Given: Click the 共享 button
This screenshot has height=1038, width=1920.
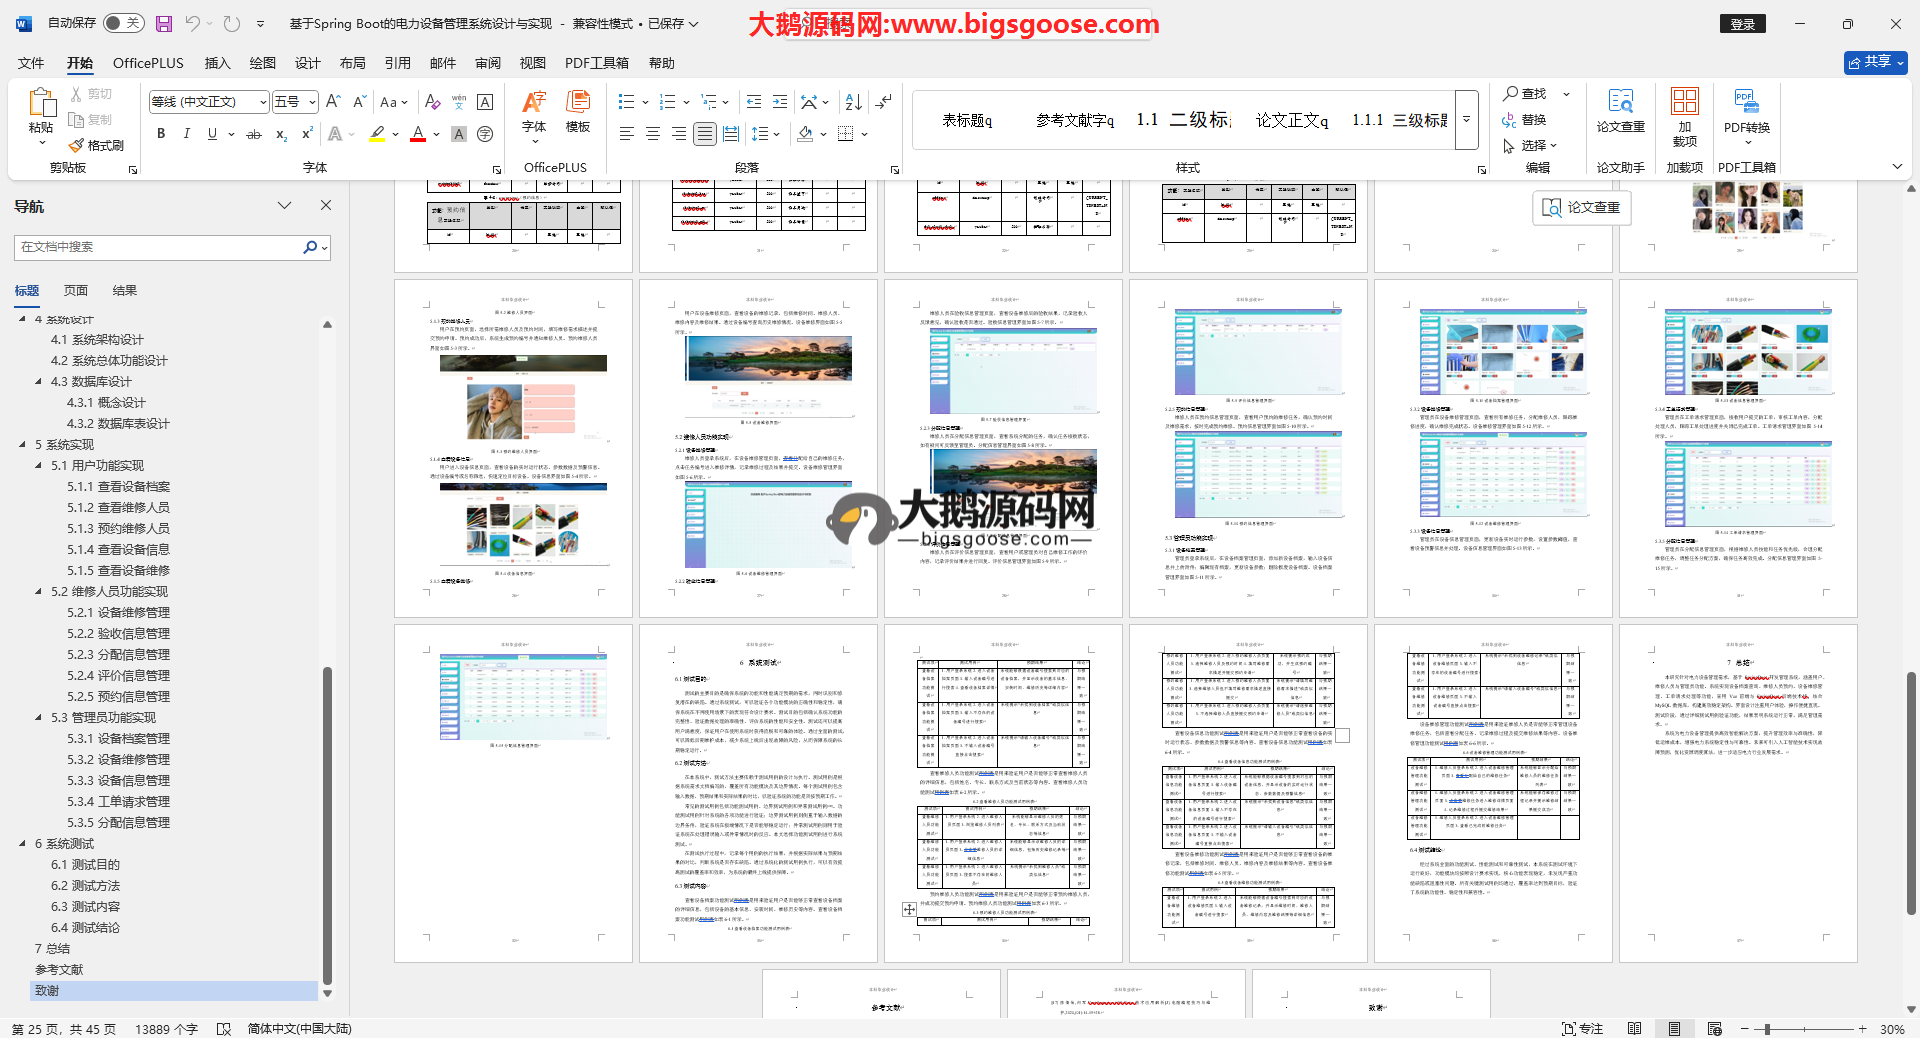Looking at the screenshot, I should [1875, 62].
